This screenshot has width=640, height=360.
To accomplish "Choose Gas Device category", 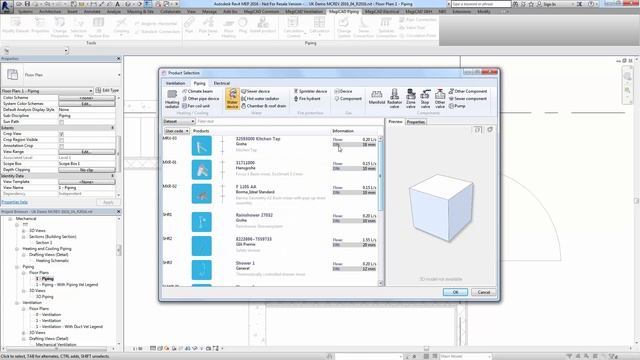I will (x=343, y=91).
